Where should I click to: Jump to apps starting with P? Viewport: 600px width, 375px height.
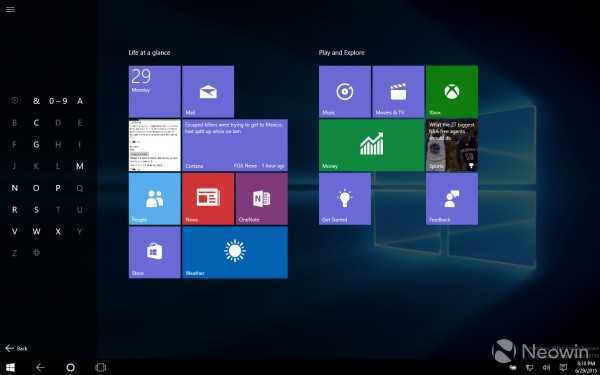click(x=58, y=188)
